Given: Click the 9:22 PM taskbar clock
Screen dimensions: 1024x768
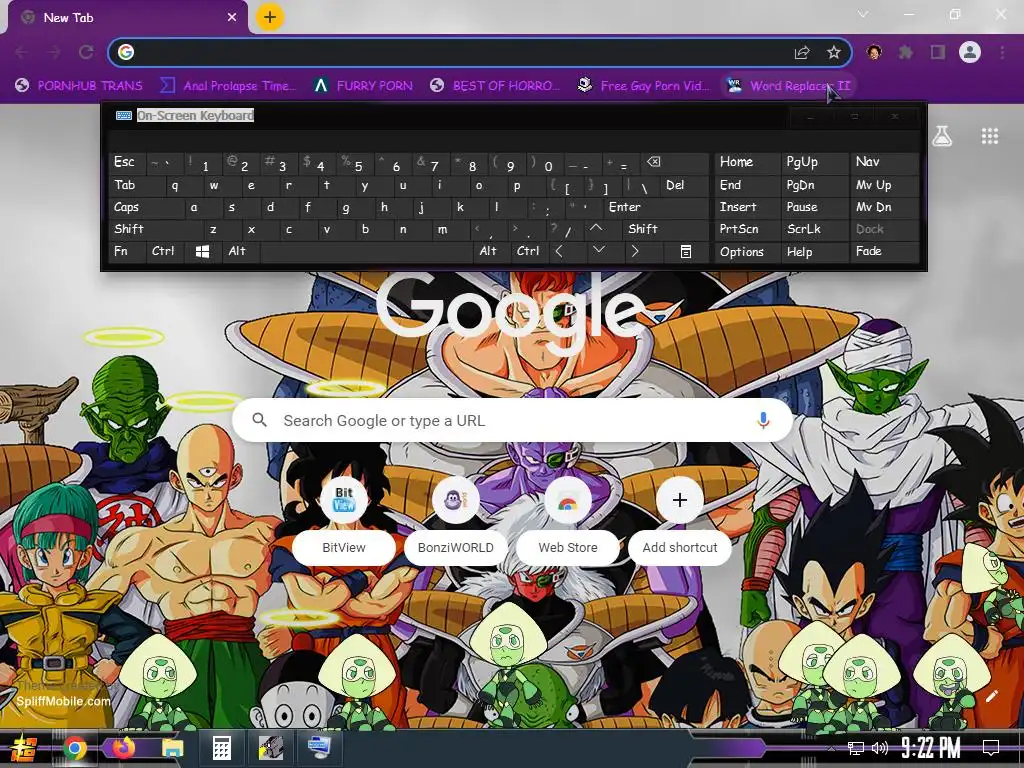Looking at the screenshot, I should [x=931, y=748].
